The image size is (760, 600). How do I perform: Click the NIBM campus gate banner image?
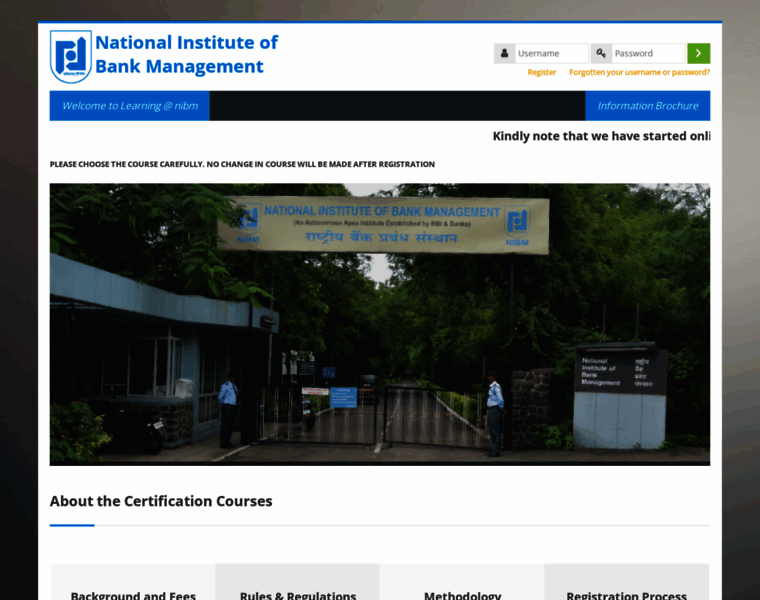(380, 324)
